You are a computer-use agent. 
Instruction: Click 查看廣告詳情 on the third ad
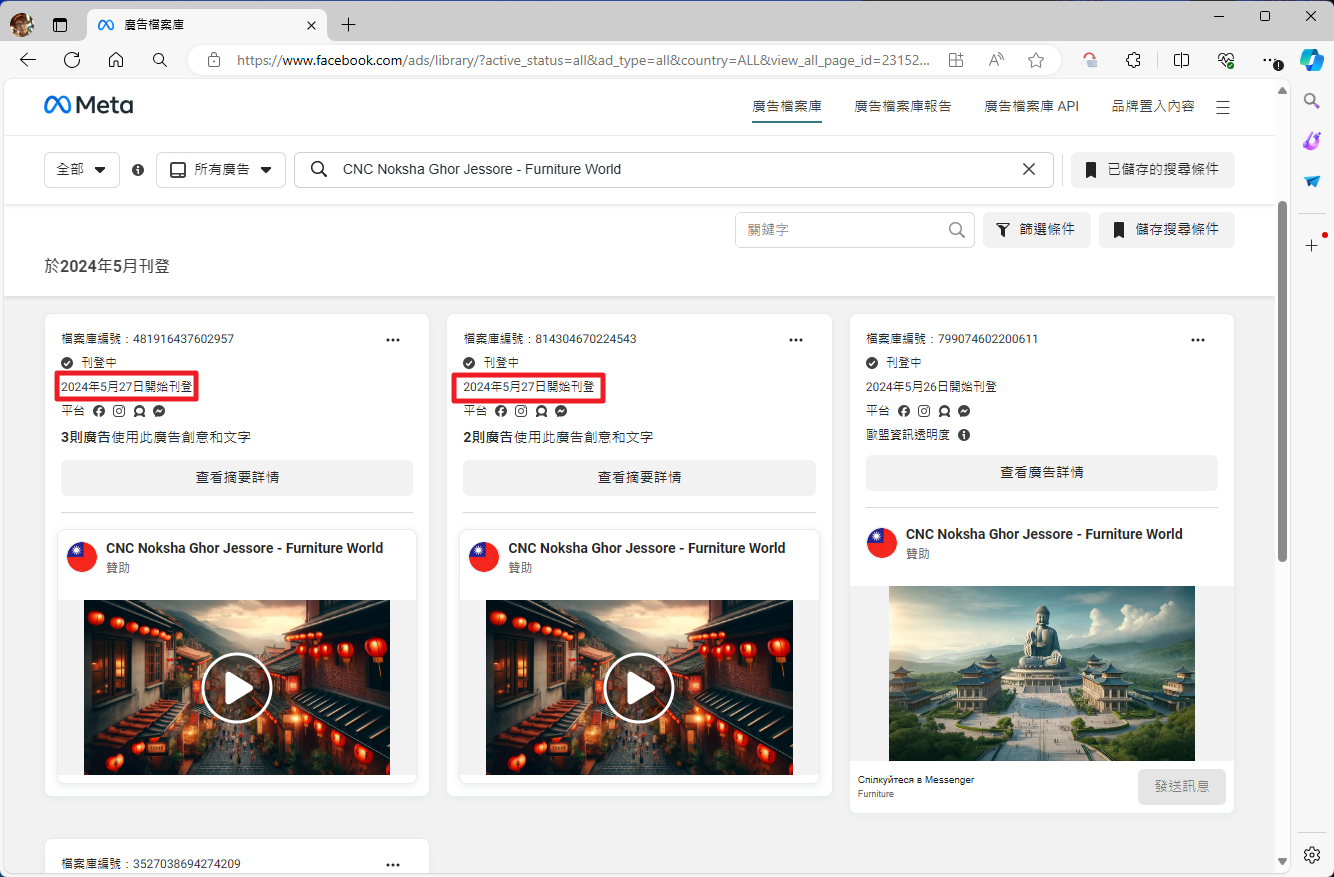pos(1041,472)
